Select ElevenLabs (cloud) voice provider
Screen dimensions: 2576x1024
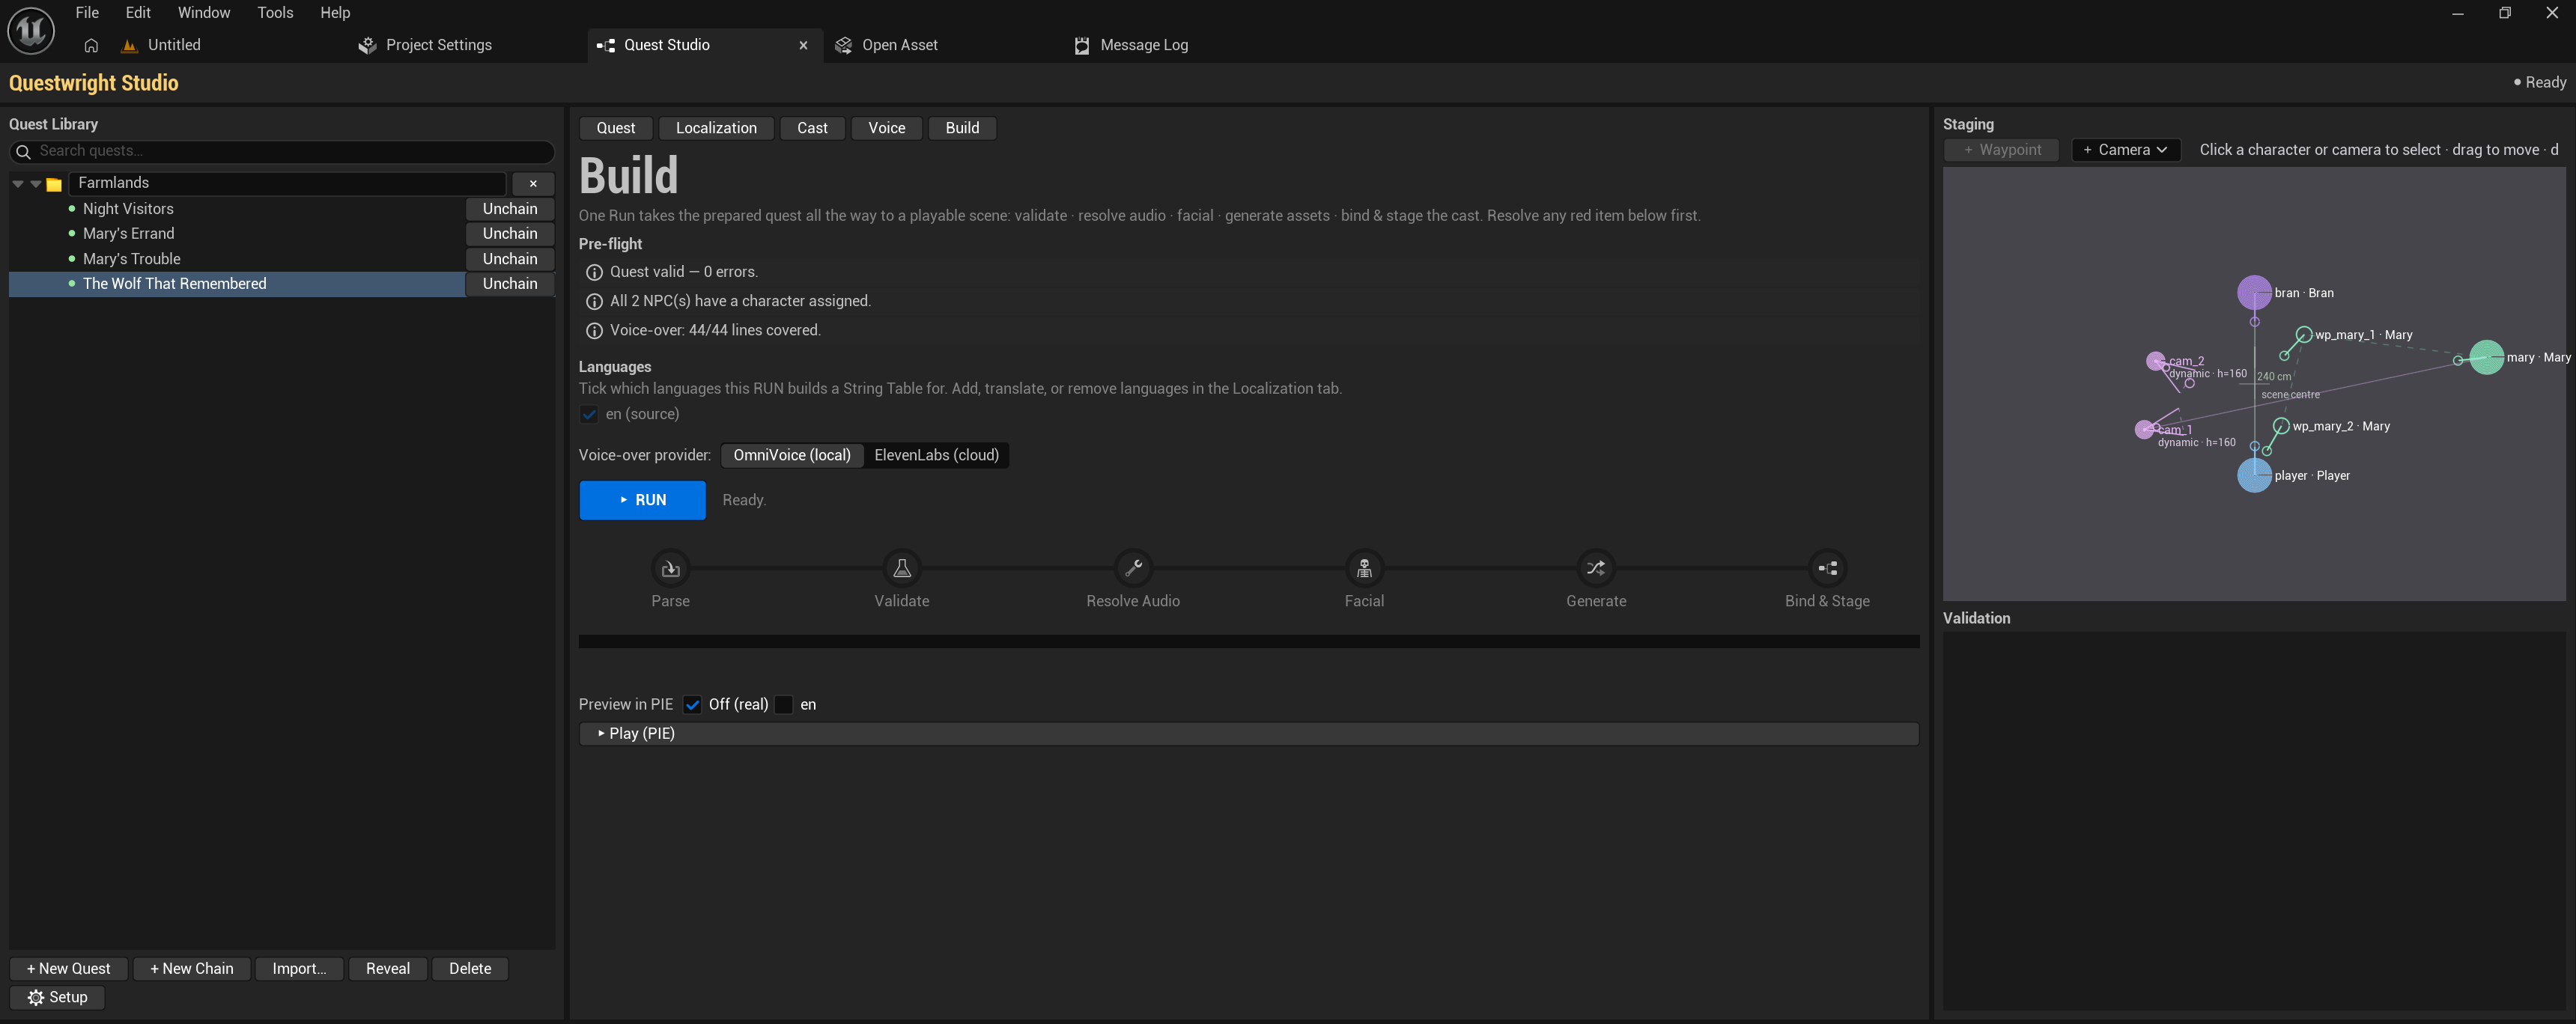click(936, 455)
